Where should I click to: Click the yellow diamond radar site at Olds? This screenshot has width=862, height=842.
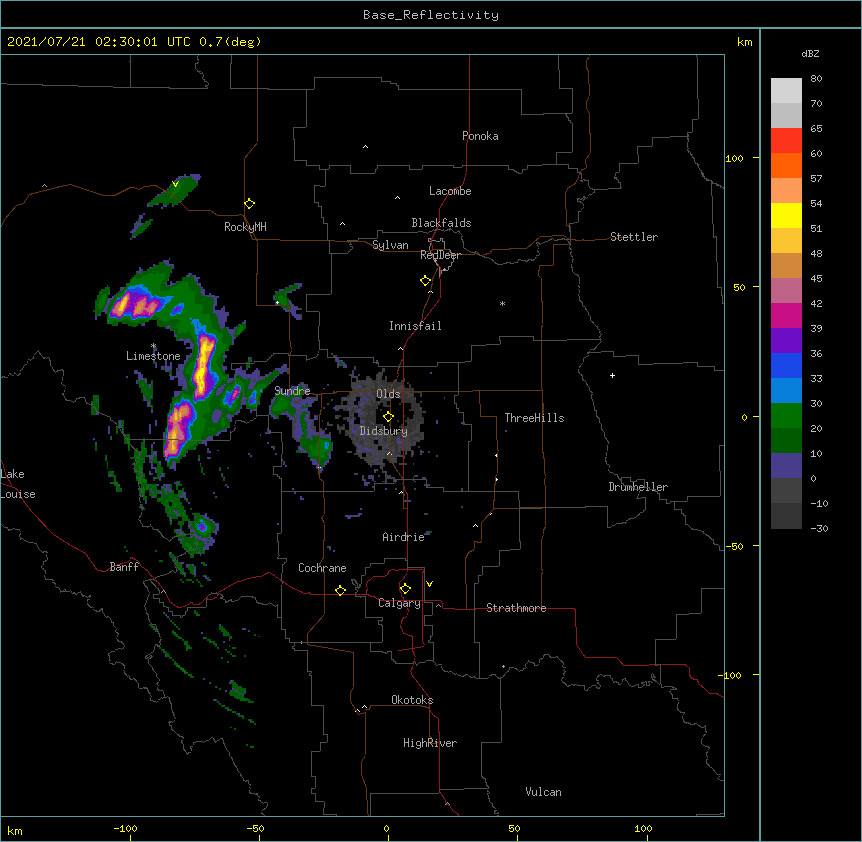(x=388, y=417)
